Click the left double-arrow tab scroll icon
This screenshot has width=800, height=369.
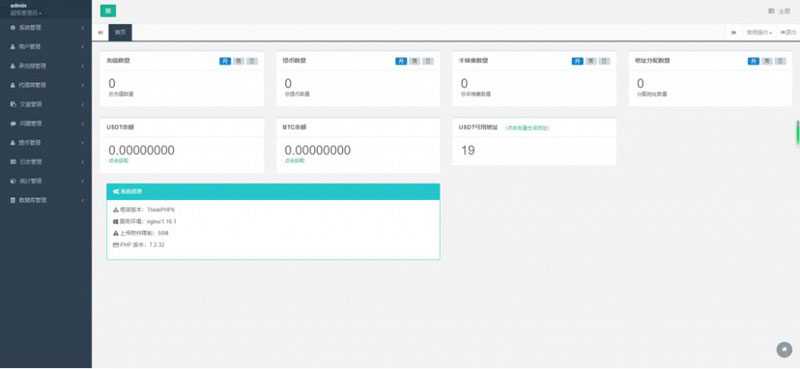(x=101, y=33)
